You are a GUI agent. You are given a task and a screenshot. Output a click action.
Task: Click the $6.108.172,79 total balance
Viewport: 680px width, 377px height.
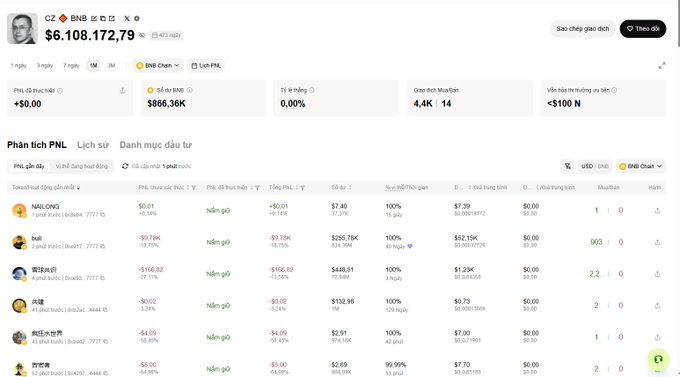coord(90,35)
